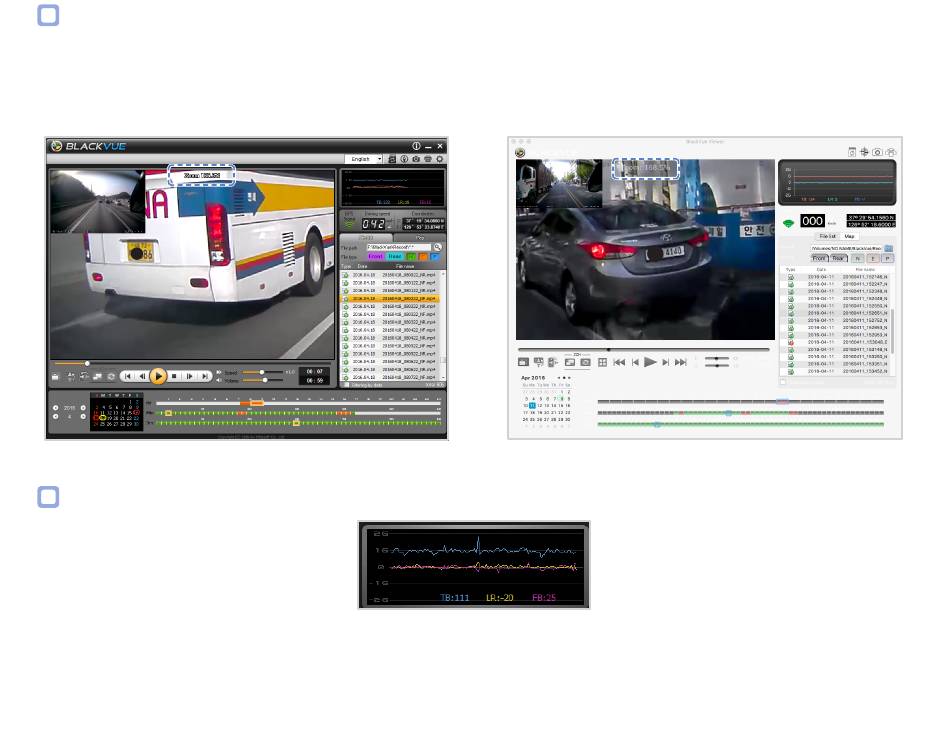950x738 pixels.
Task: Click the four-pane grid icon in Mac viewer
Action: [x=602, y=362]
